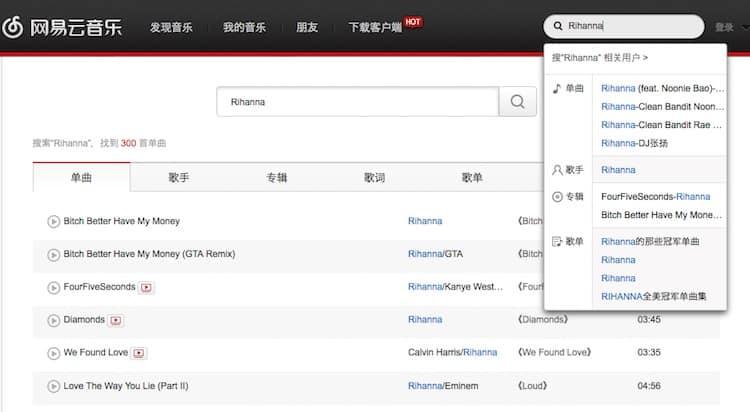
Task: Click the main Rihanna search input field
Action: click(x=357, y=102)
